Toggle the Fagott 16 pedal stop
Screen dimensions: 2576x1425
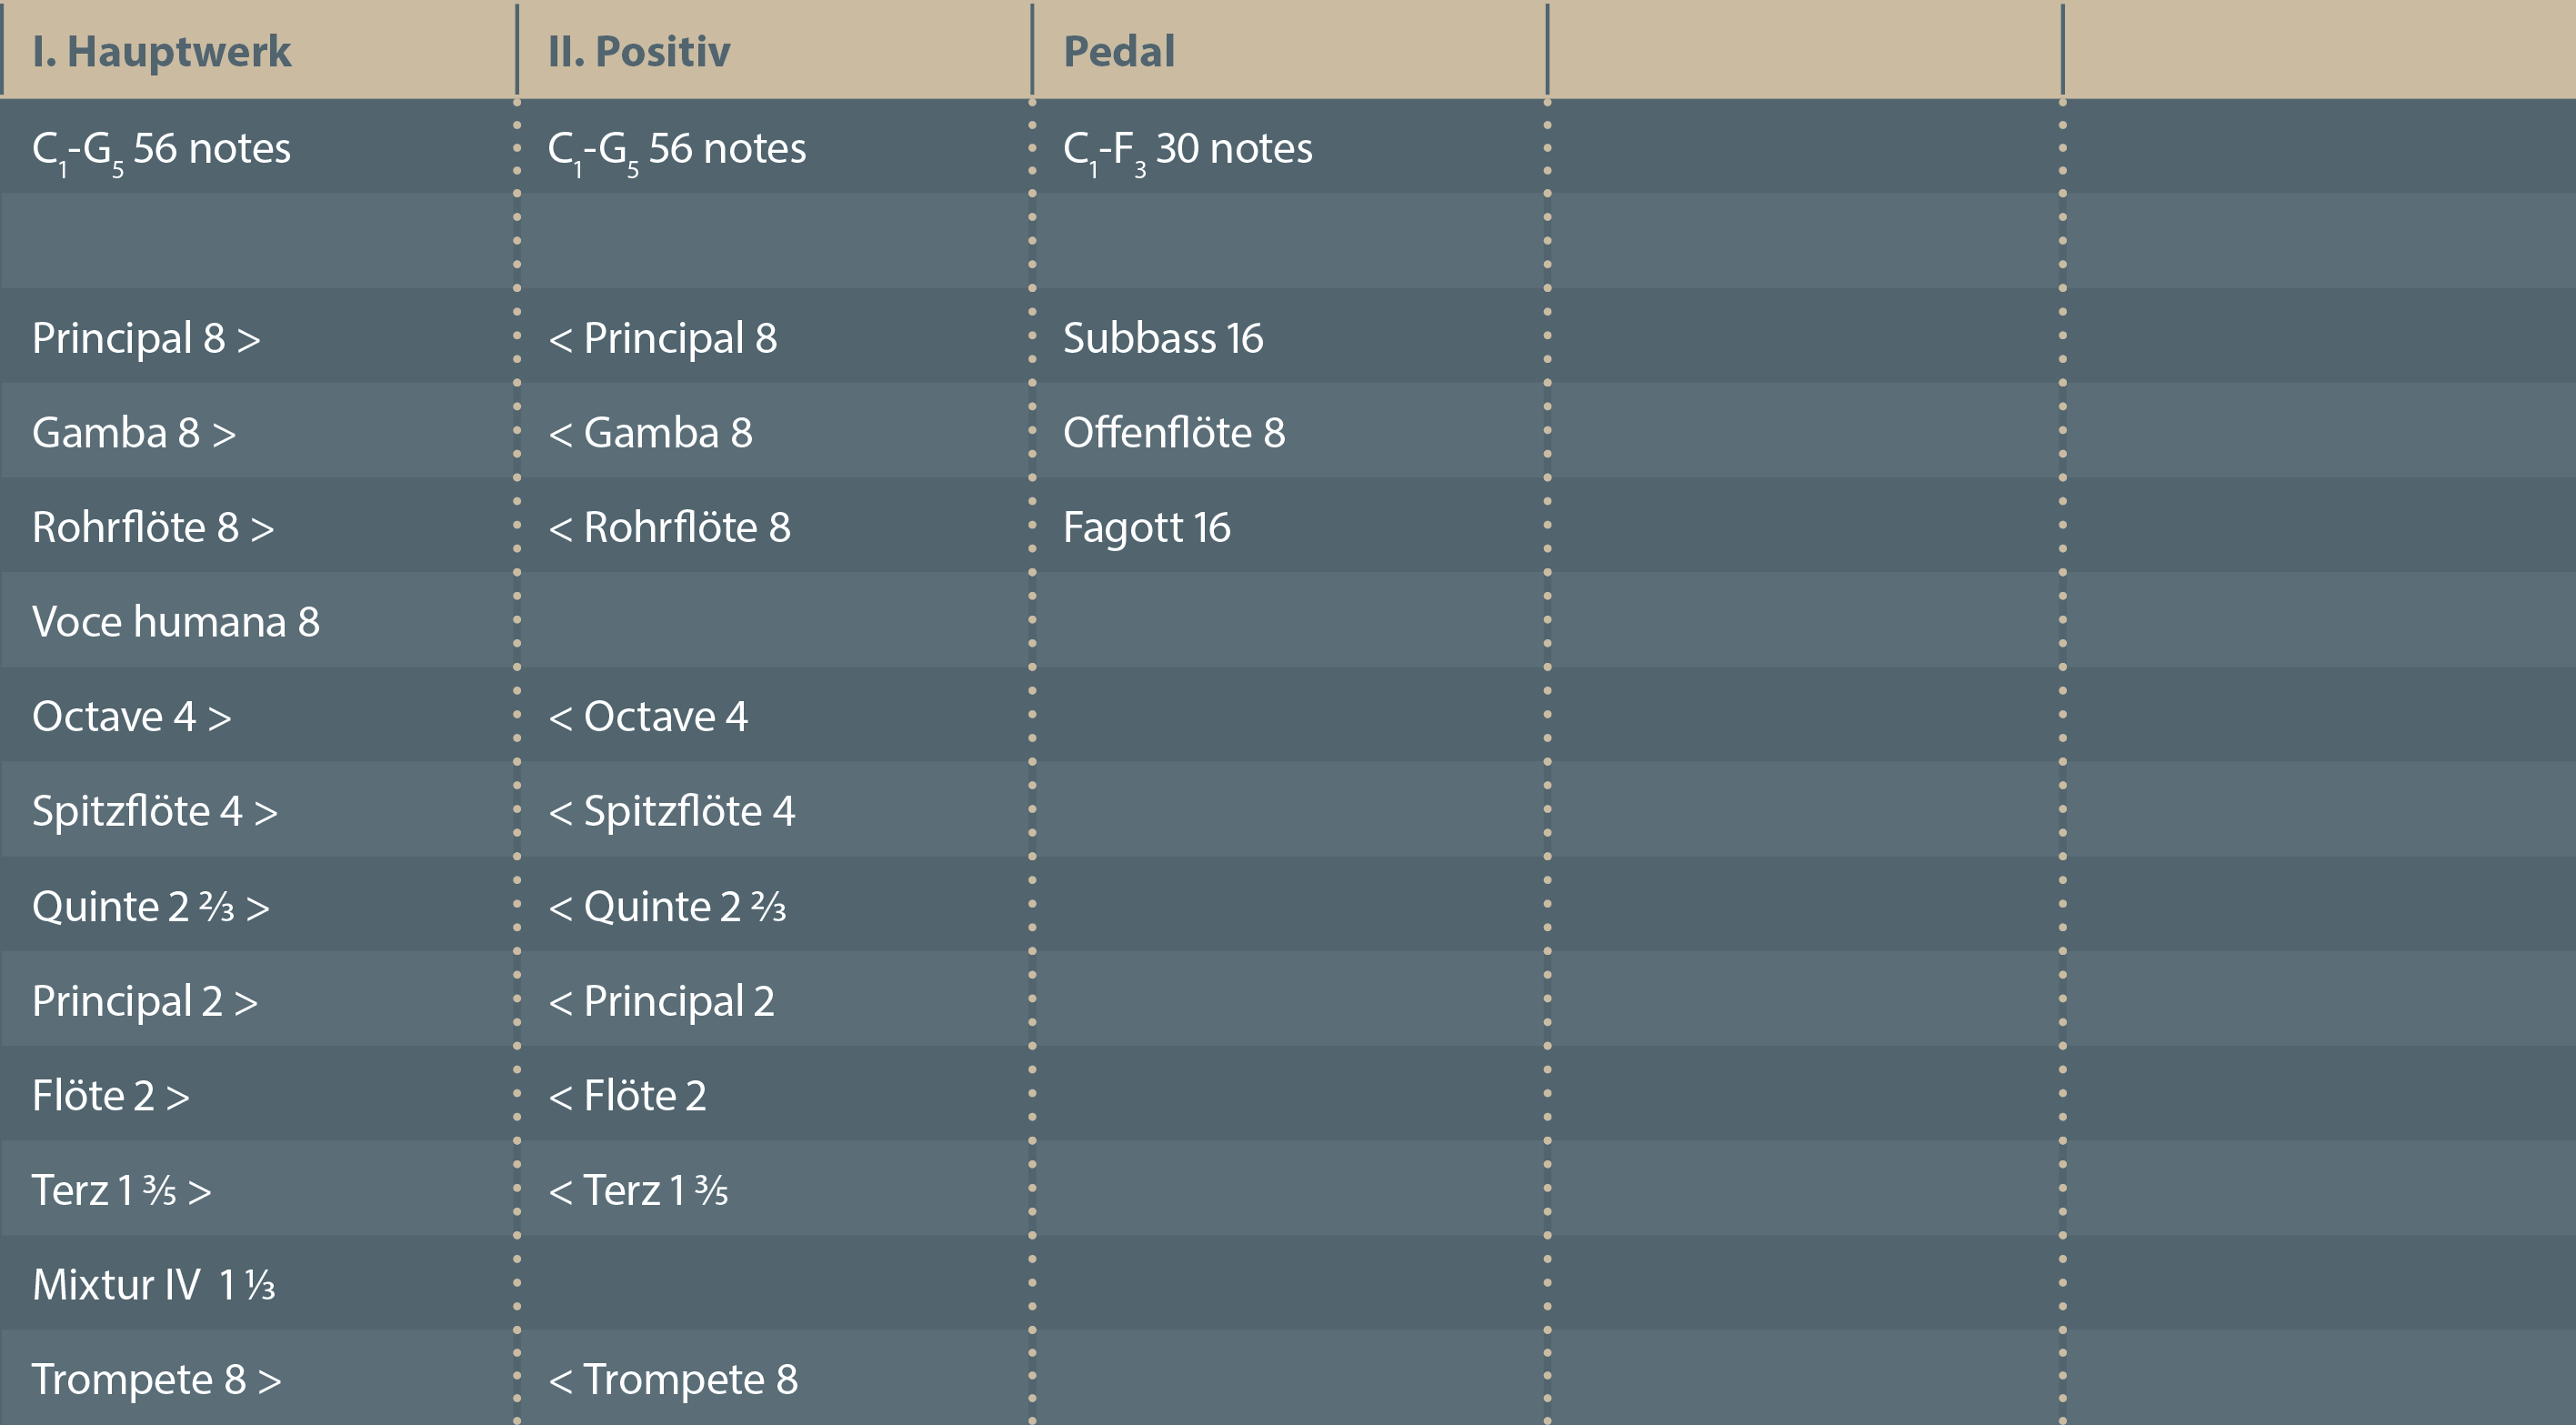click(1146, 528)
